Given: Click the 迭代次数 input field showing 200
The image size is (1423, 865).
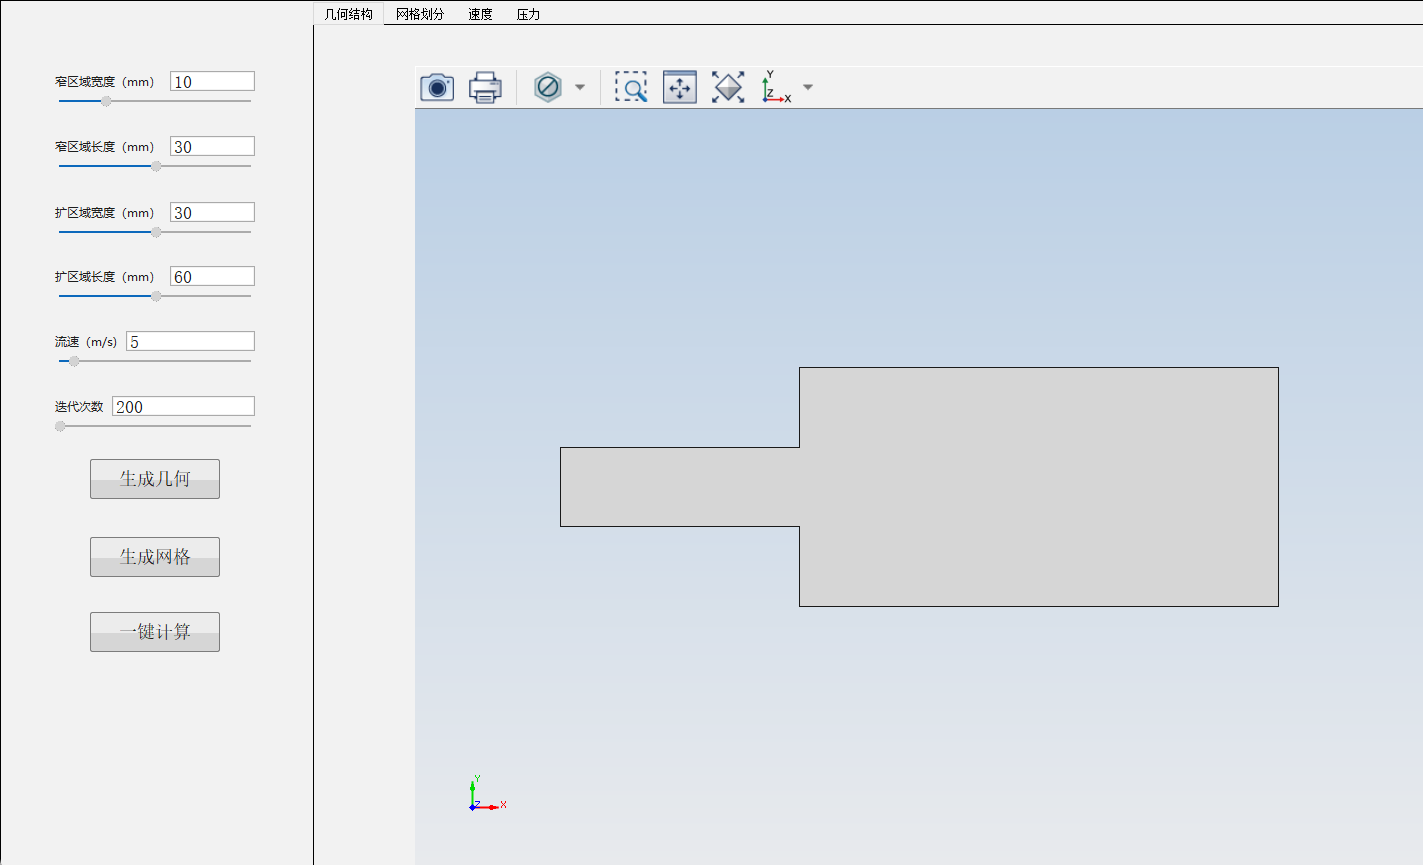Looking at the screenshot, I should tap(183, 406).
